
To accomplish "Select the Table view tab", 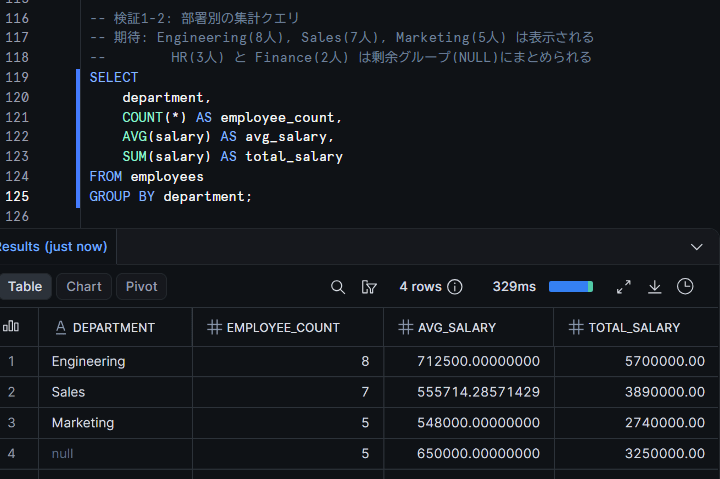I will [x=25, y=287].
